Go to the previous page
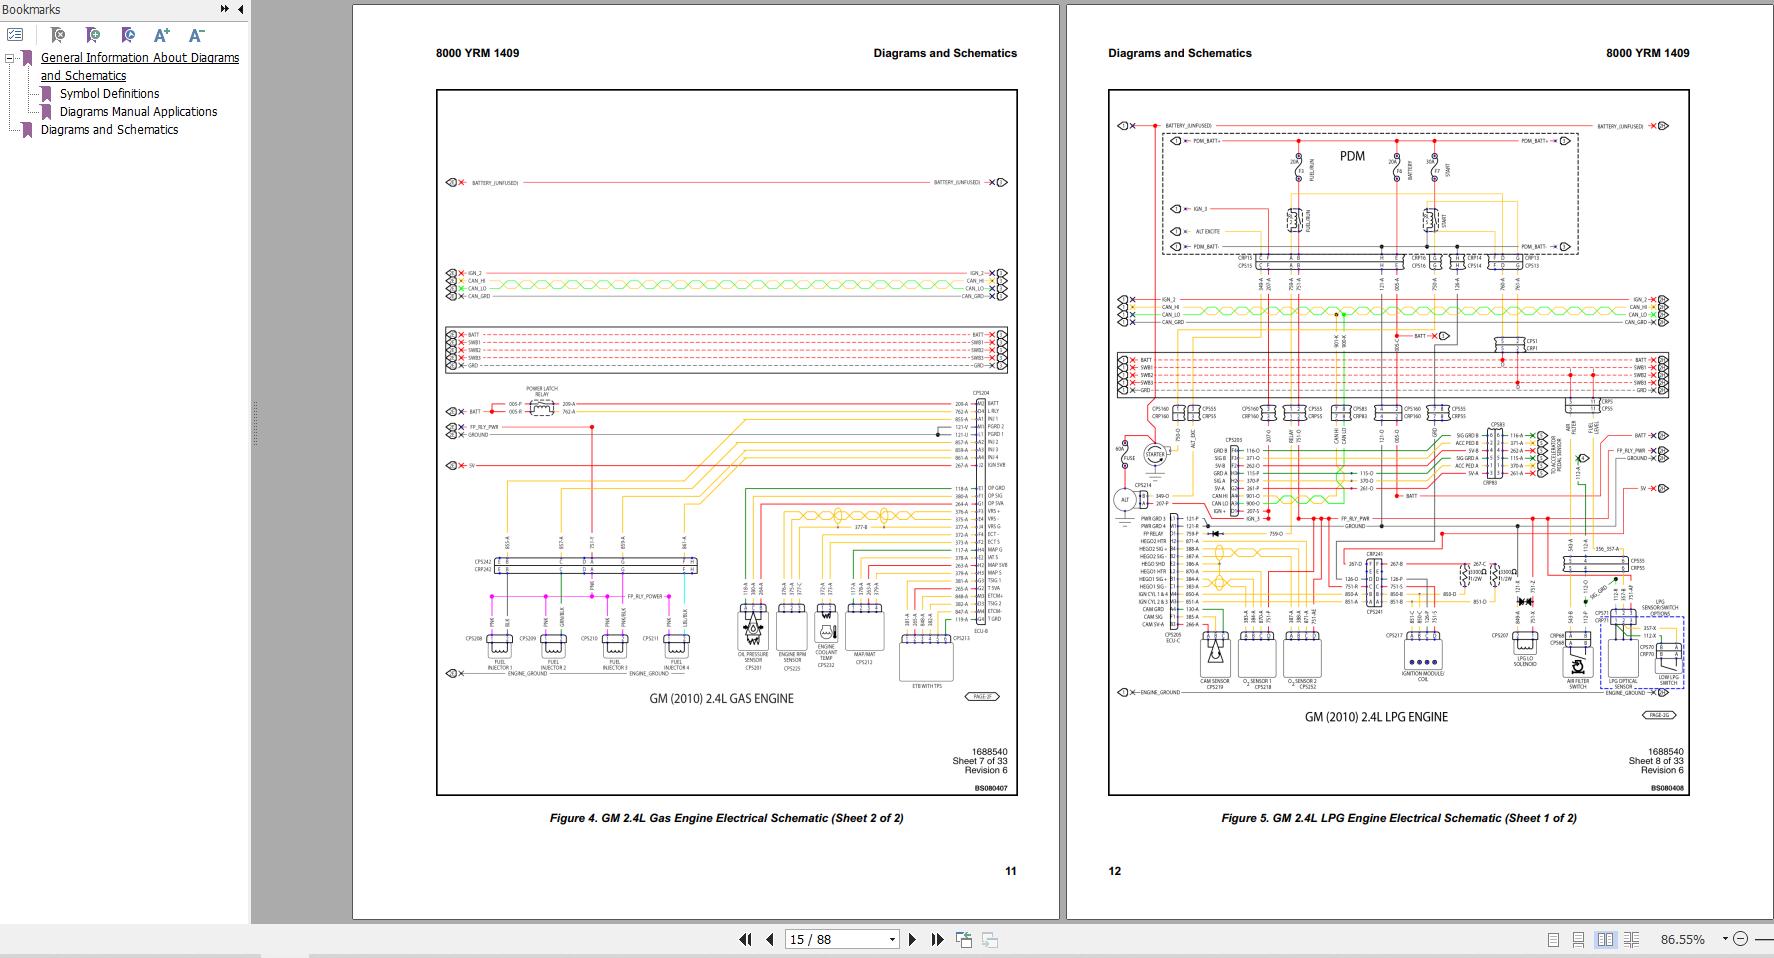The width and height of the screenshot is (1774, 958). pos(769,939)
